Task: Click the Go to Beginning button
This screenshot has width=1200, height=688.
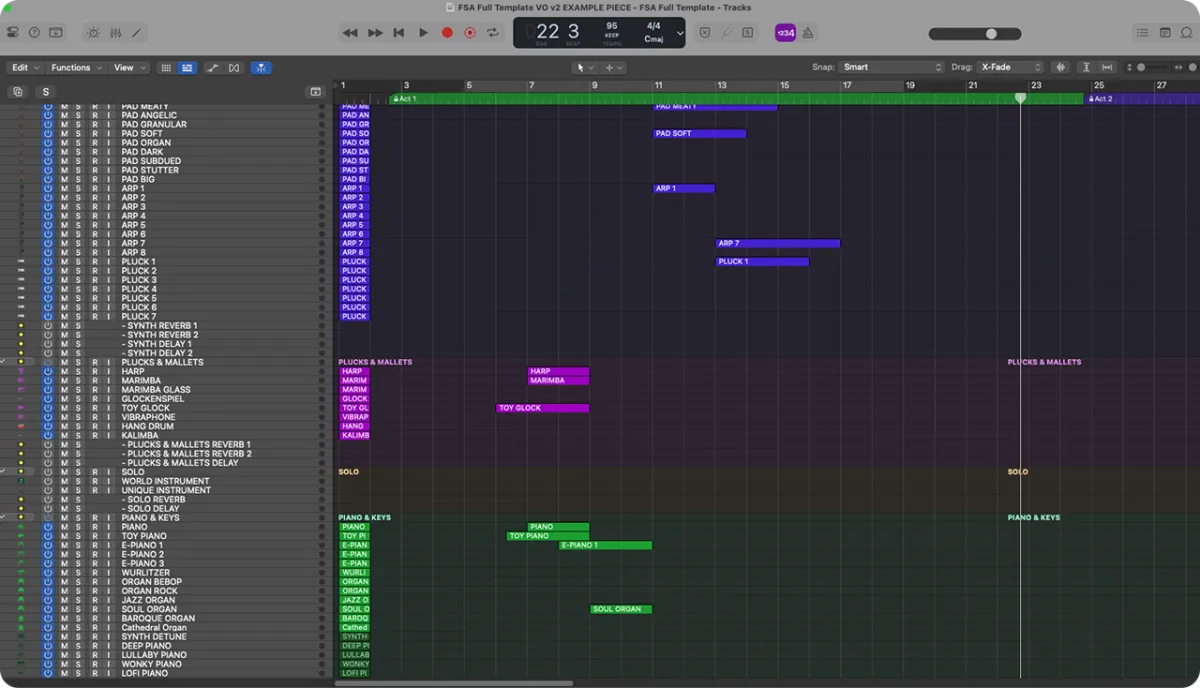Action: (399, 33)
